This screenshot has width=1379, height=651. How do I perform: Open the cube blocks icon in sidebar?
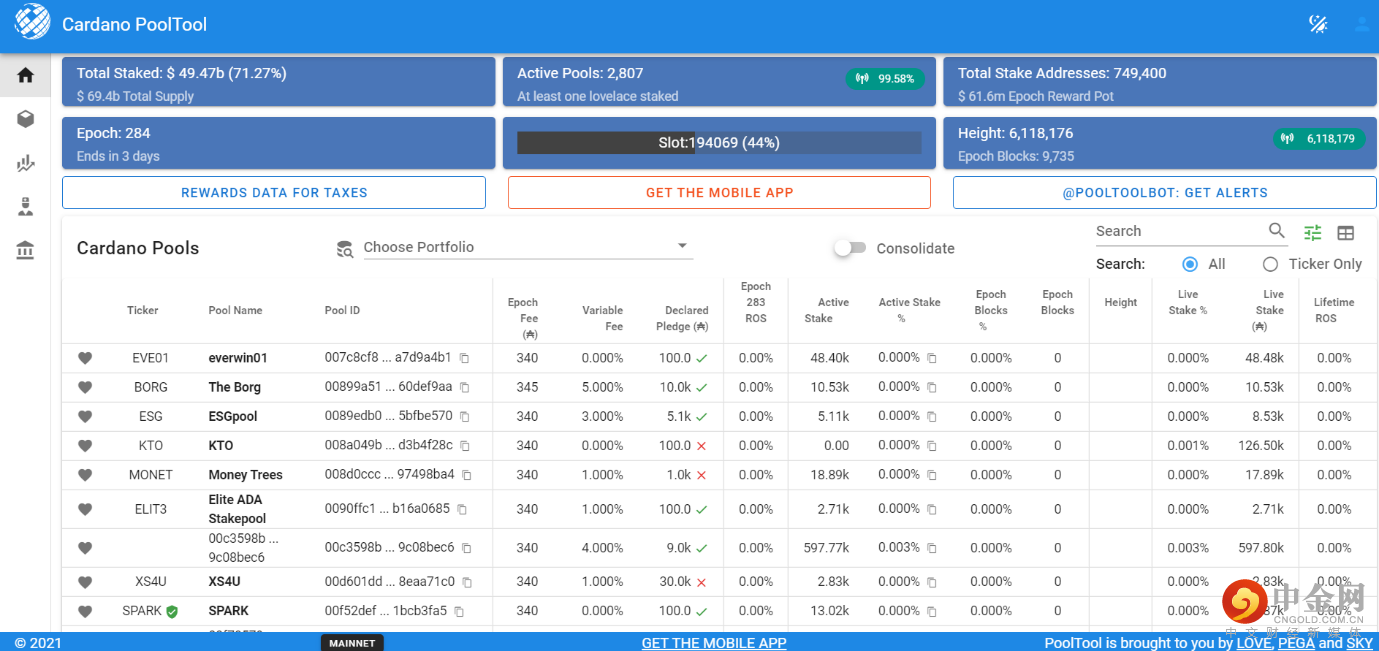pos(25,119)
